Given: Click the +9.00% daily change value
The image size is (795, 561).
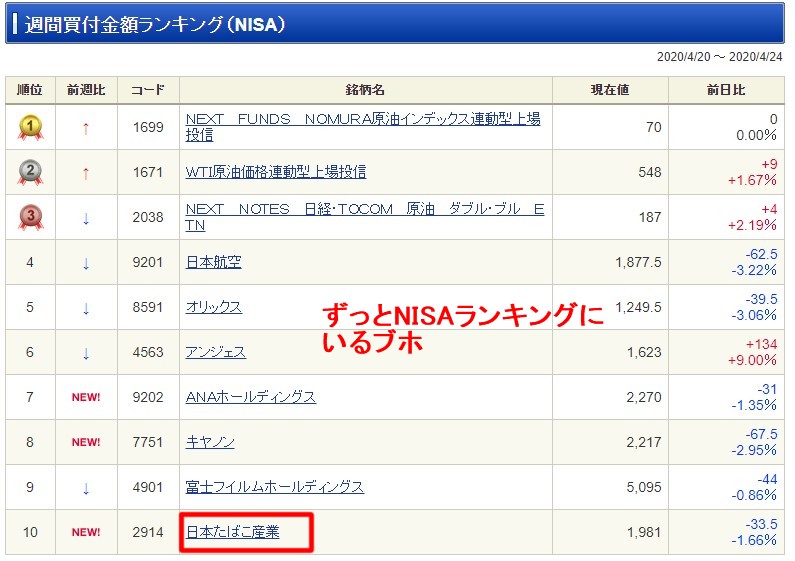Looking at the screenshot, I should pyautogui.click(x=752, y=361).
